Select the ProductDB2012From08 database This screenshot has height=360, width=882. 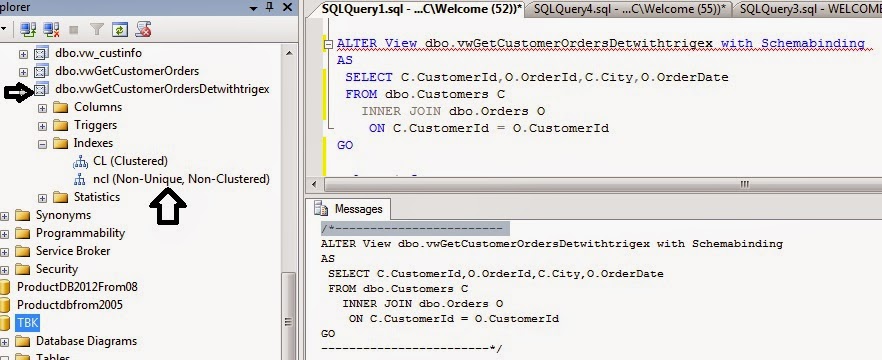pyautogui.click(x=77, y=287)
